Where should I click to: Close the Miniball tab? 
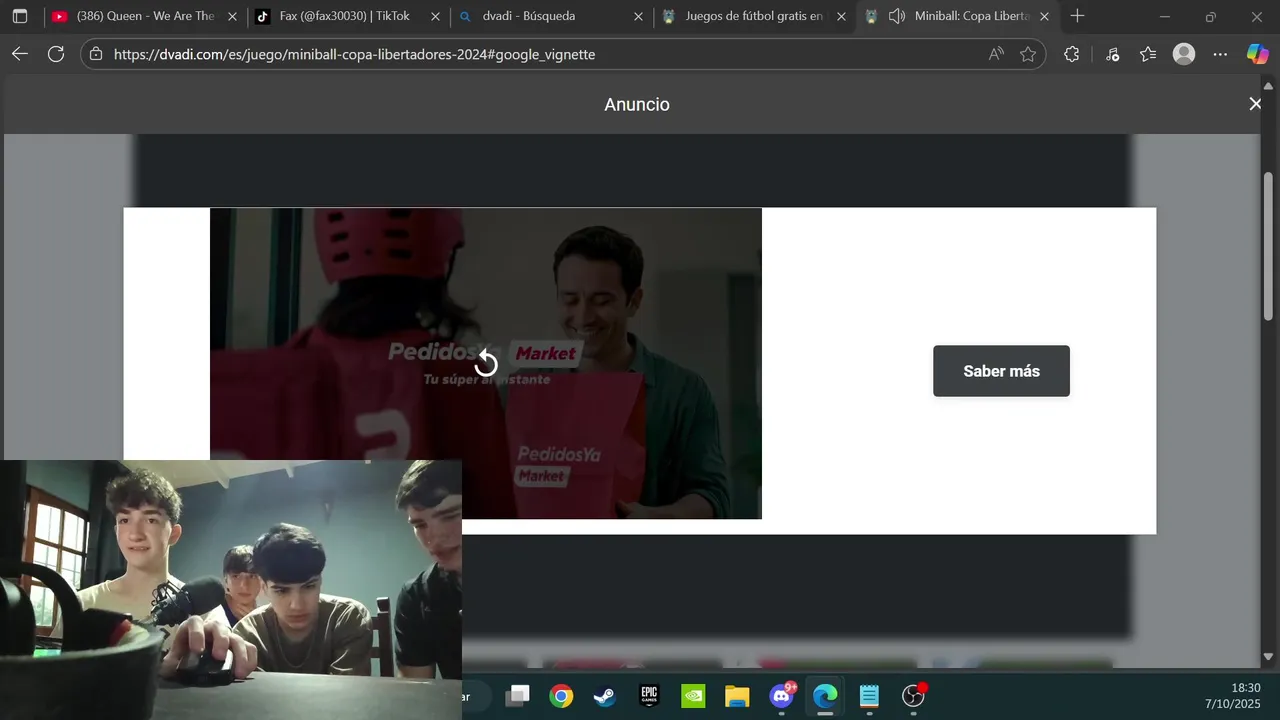pos(1044,17)
